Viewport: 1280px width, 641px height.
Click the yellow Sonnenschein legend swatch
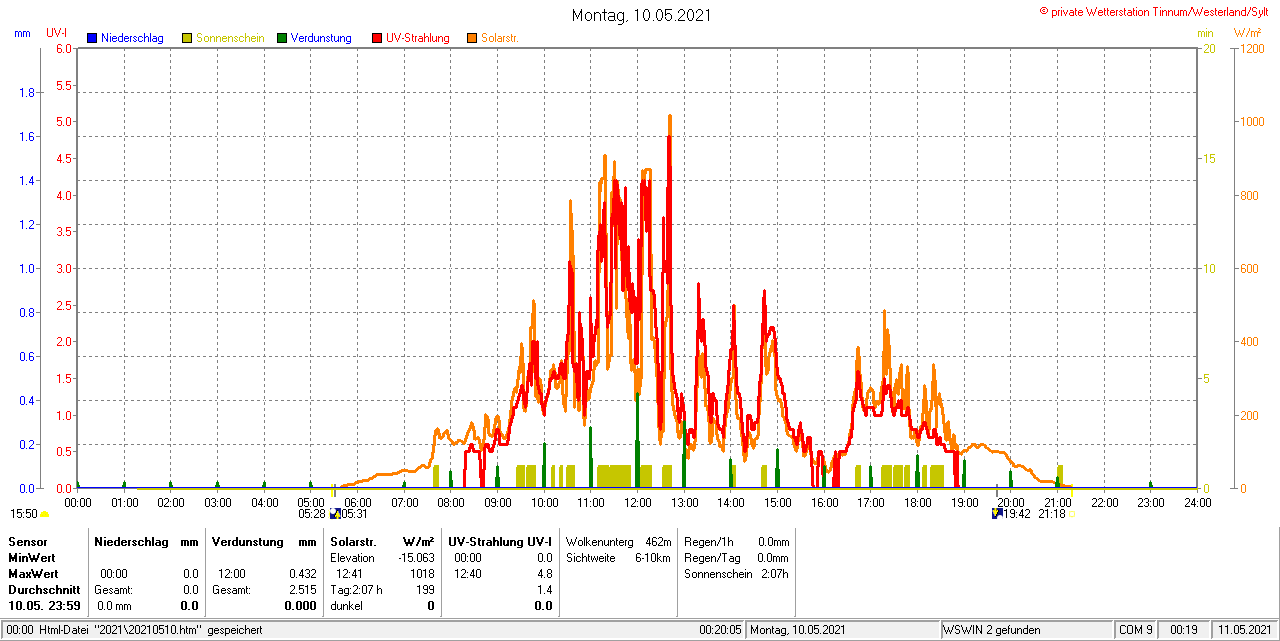tap(187, 38)
